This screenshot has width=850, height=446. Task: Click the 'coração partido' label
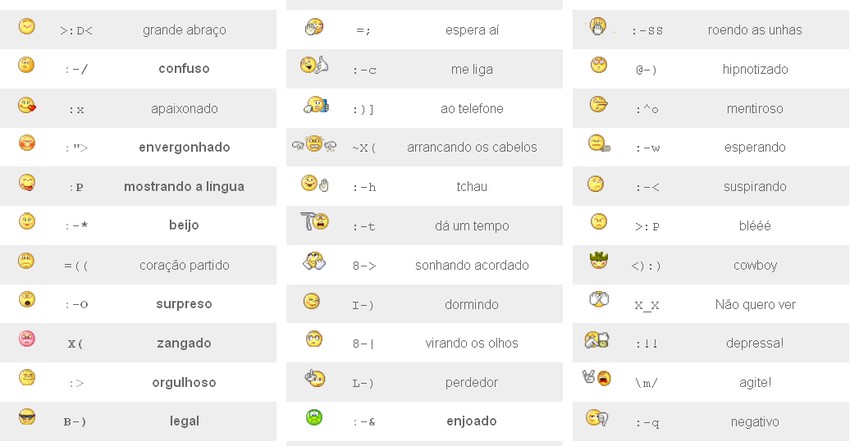tap(184, 265)
